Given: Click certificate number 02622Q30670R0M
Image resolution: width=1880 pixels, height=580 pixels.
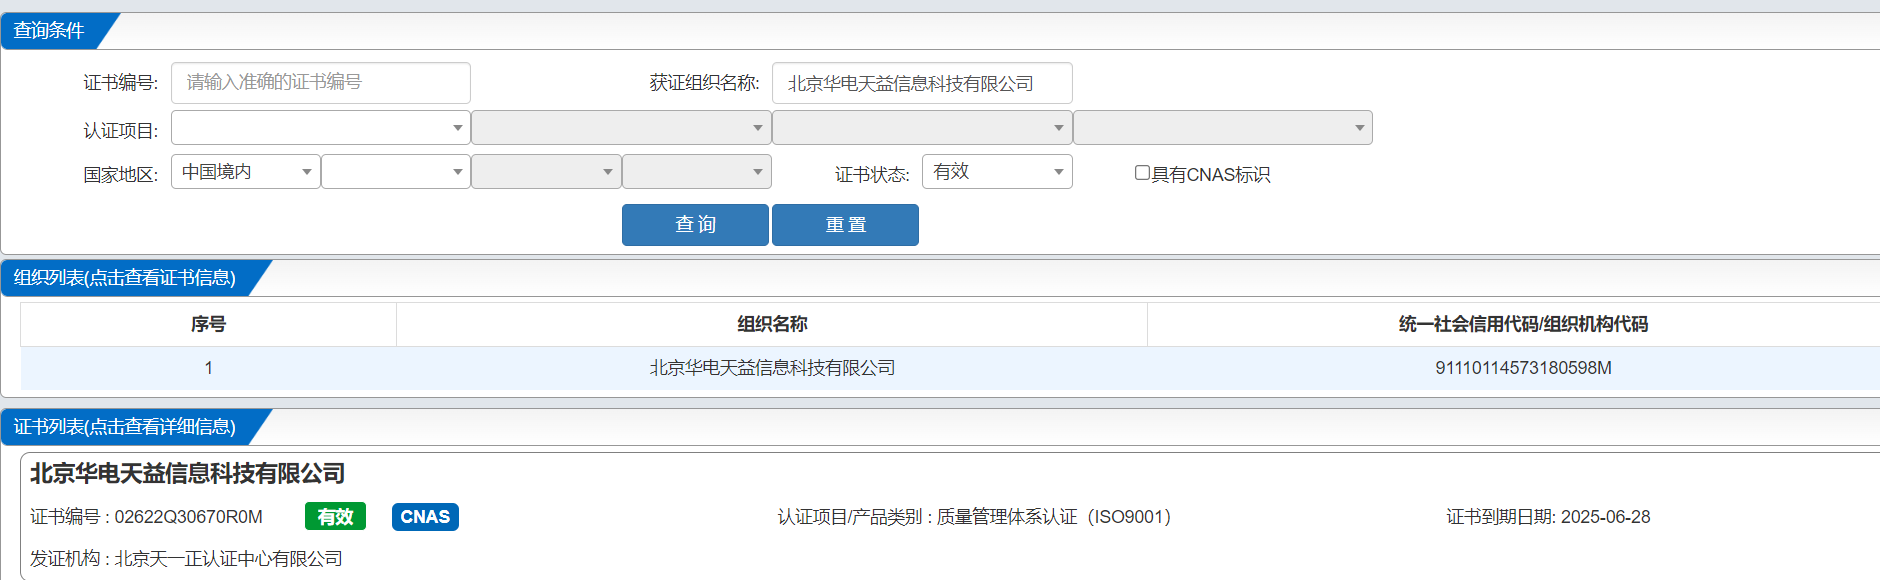Looking at the screenshot, I should coord(189,517).
